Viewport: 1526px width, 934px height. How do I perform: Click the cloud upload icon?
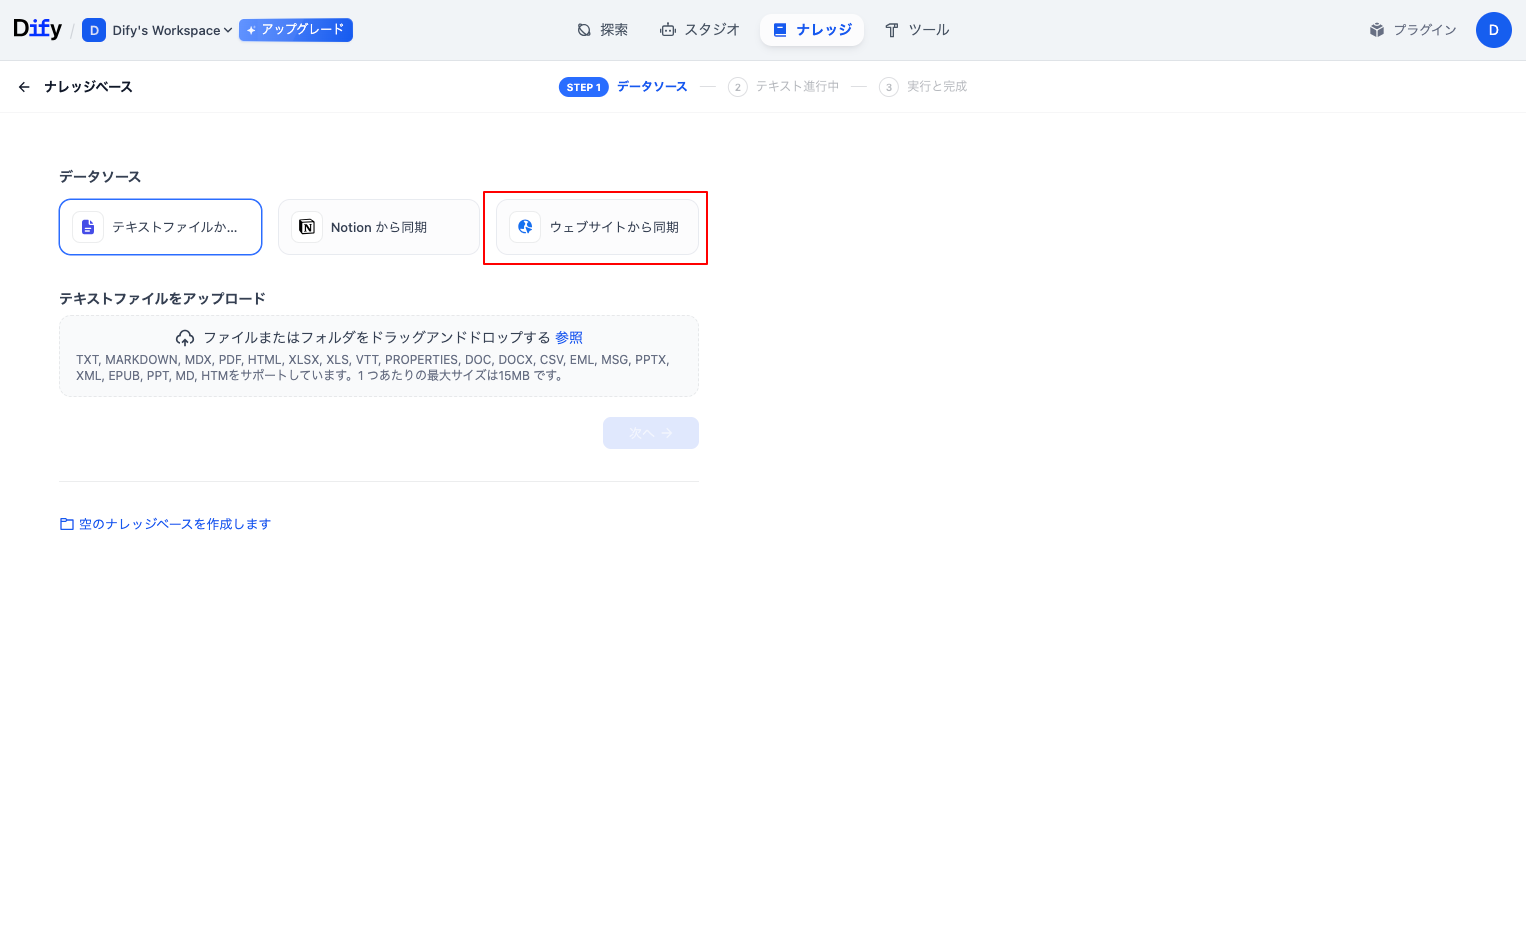pyautogui.click(x=185, y=338)
